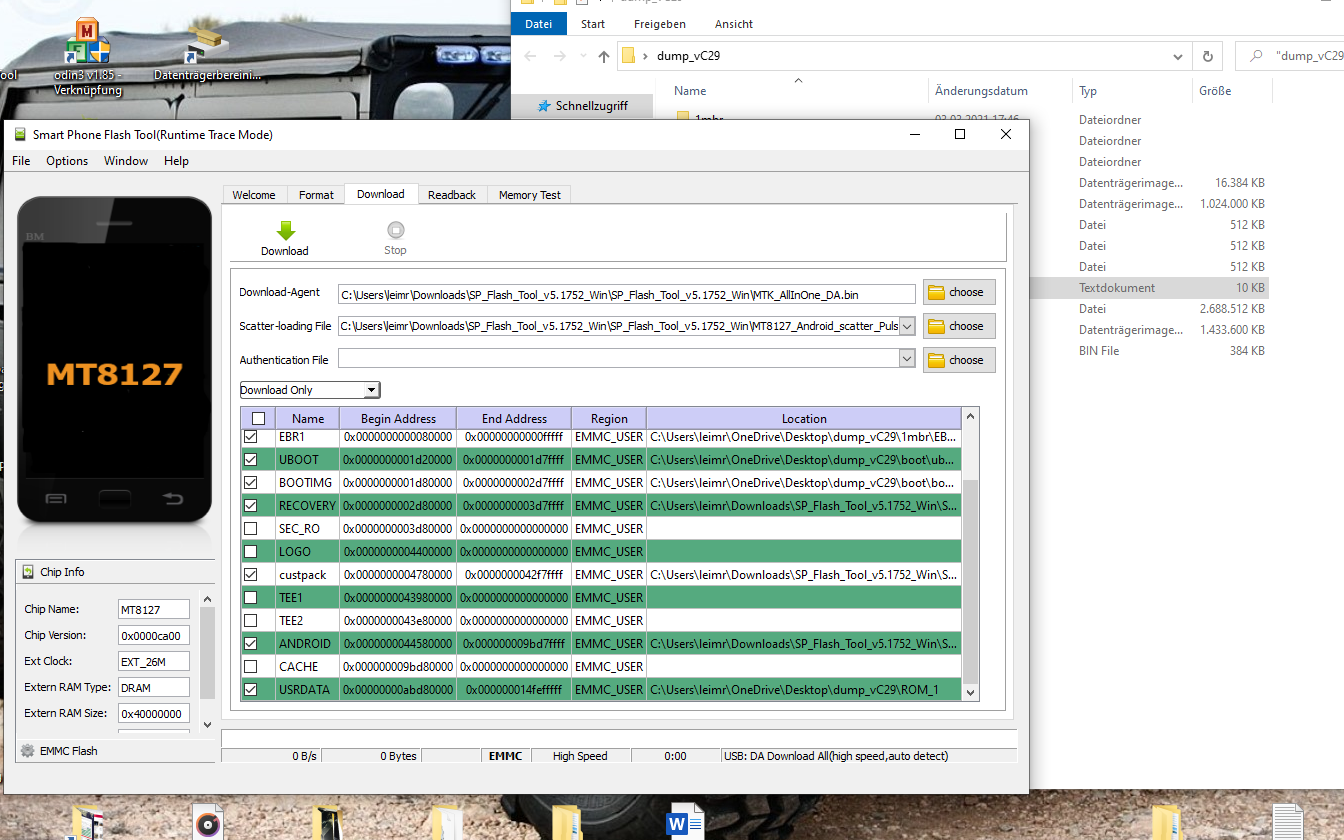Check the CACHE partition checkbox
This screenshot has width=1344, height=840.
[251, 667]
